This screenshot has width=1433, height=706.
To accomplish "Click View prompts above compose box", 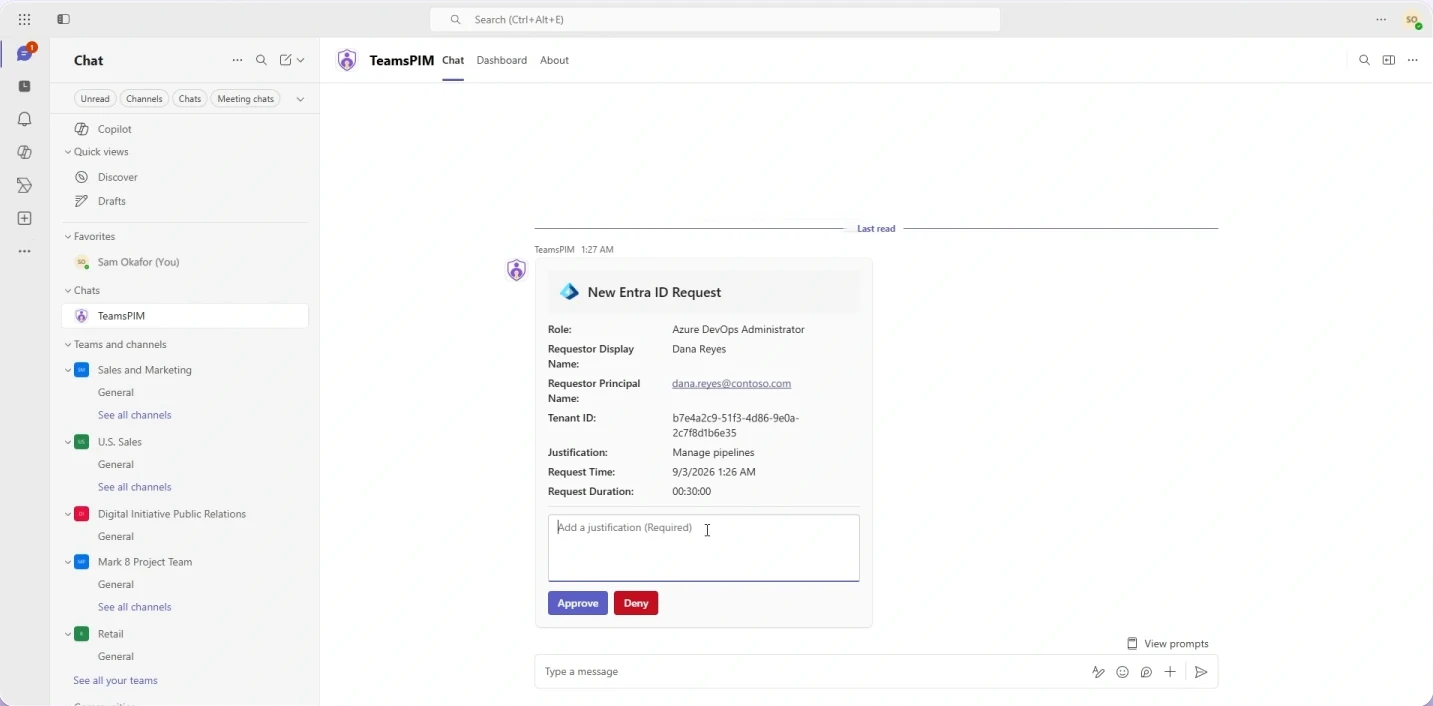I will pos(1168,644).
